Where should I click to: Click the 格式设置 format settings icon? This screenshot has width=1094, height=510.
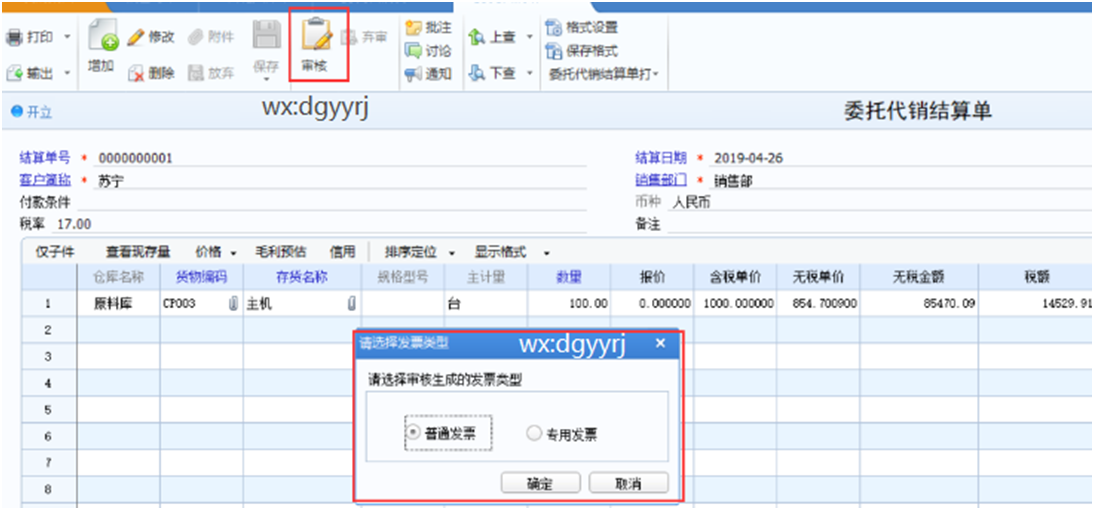554,28
